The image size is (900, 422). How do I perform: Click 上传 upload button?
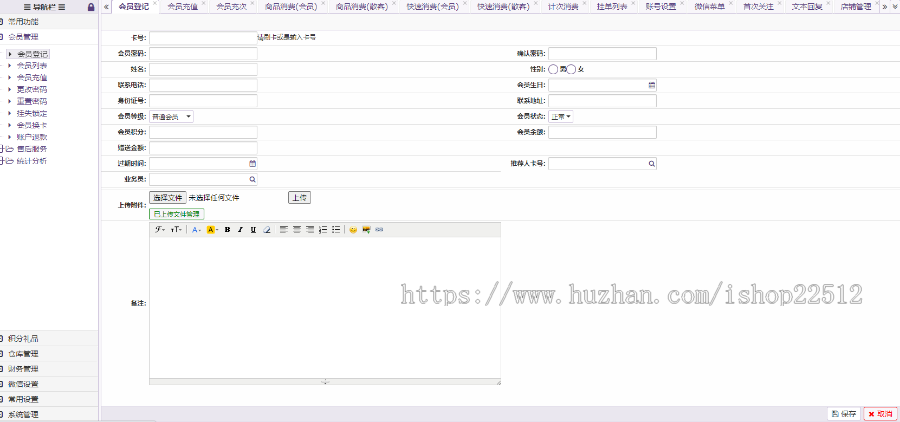pyautogui.click(x=299, y=198)
